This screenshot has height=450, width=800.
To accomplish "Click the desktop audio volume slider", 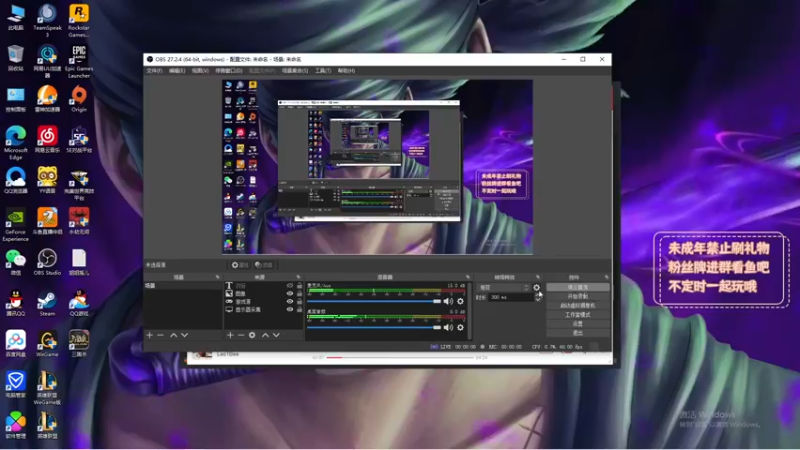I will (x=374, y=328).
